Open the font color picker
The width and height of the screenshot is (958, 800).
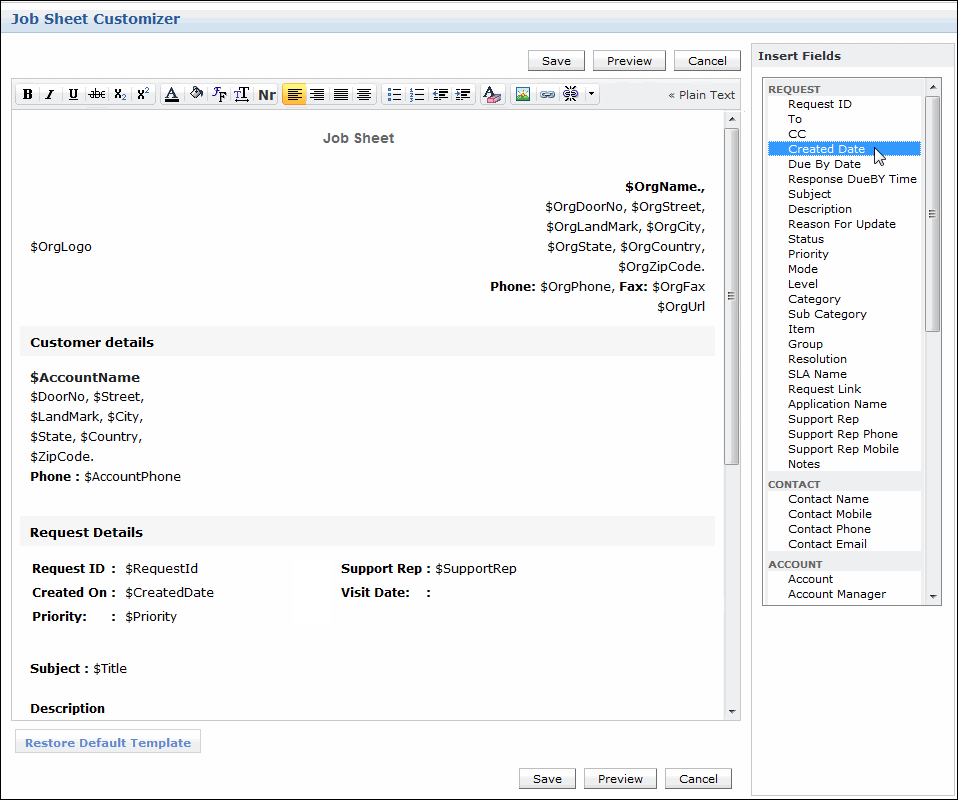point(172,94)
